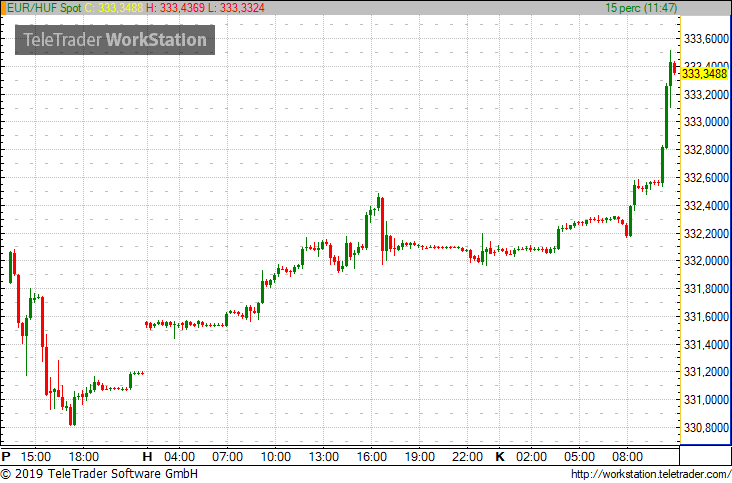This screenshot has height=483, width=732.
Task: Click the 02:00 time axis label
Action: coord(531,456)
